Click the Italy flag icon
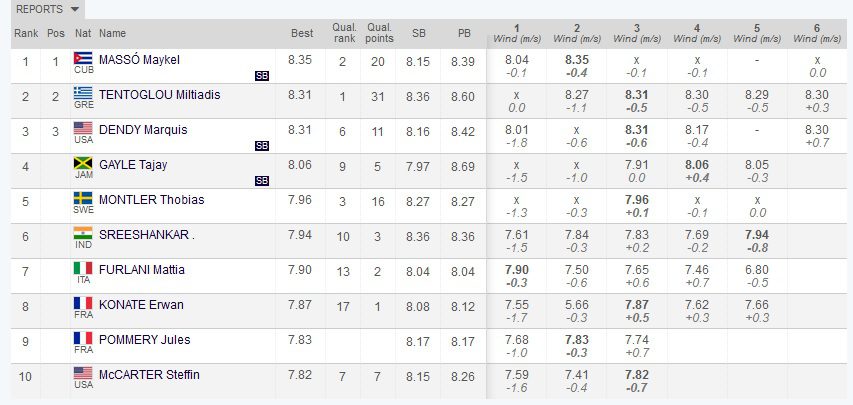Image resolution: width=853 pixels, height=405 pixels. 83,268
